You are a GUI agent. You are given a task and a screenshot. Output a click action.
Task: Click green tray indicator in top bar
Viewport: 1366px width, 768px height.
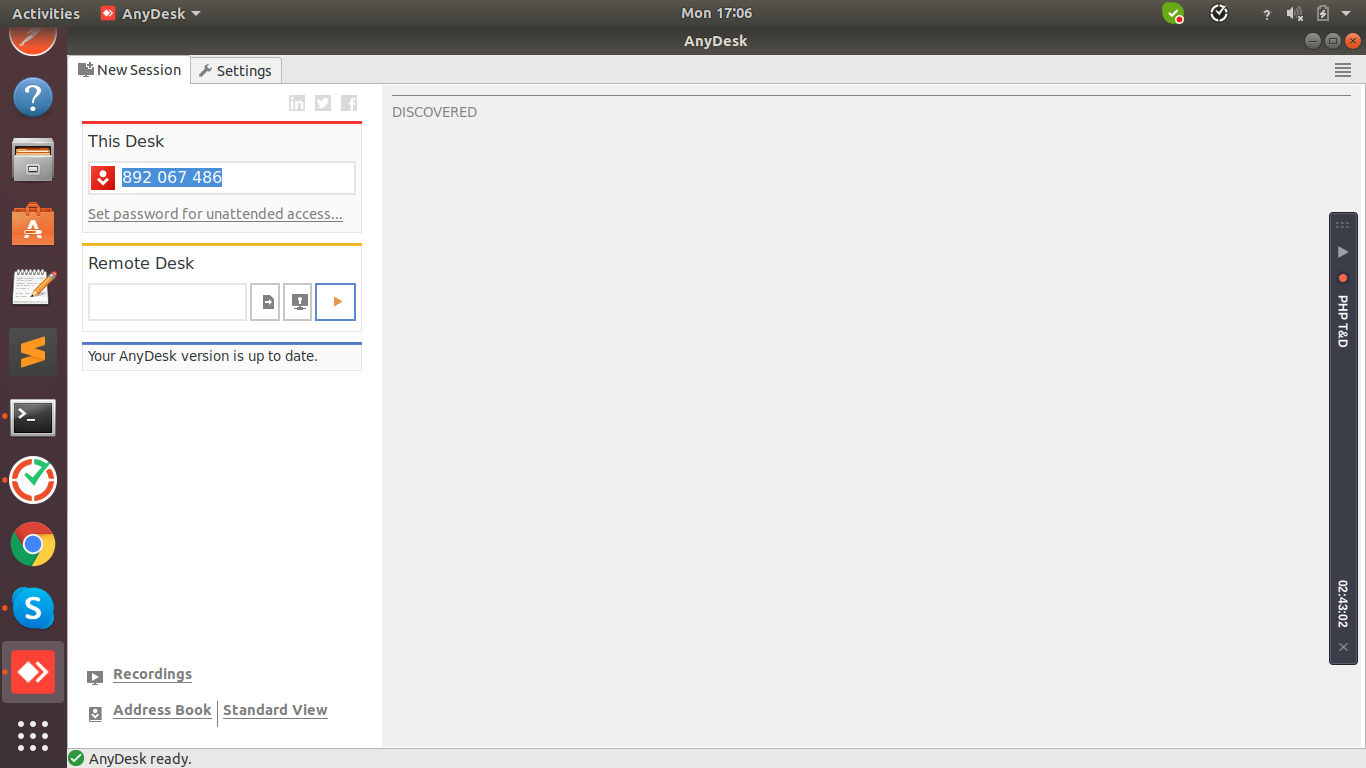pos(1173,13)
